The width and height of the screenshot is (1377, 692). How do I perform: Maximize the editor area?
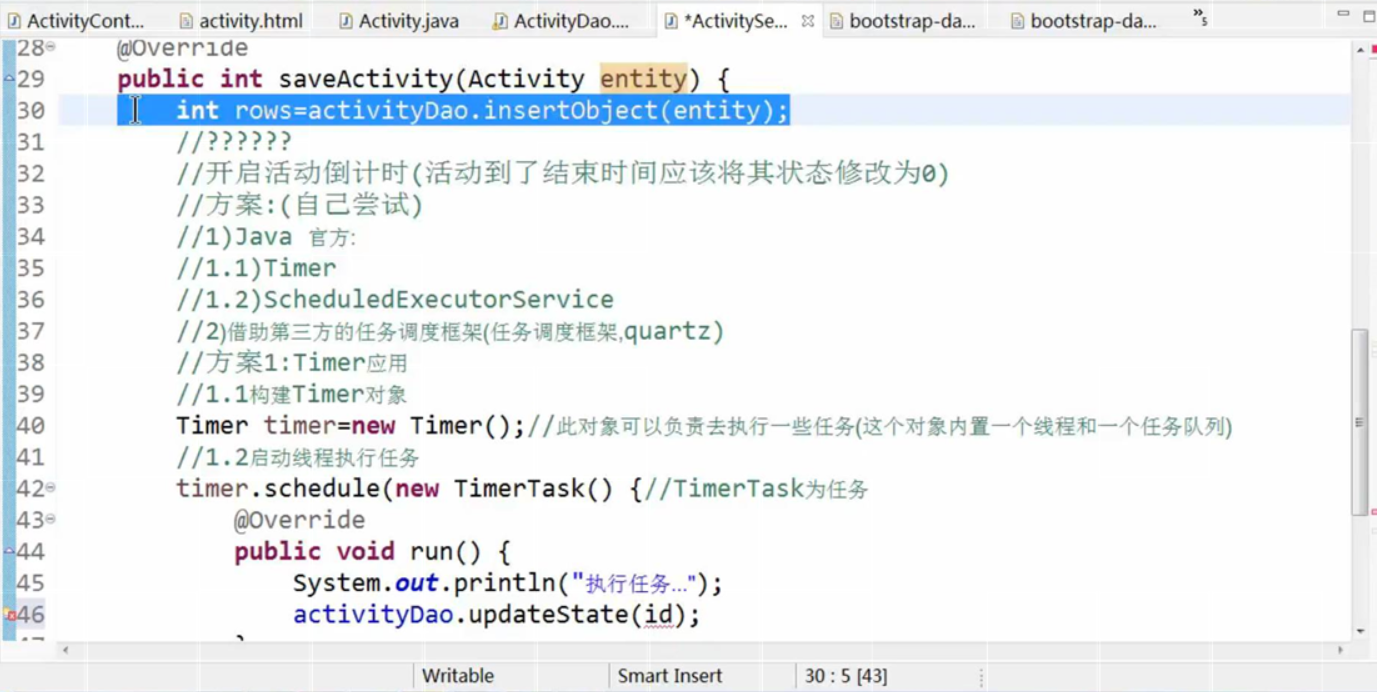click(1368, 16)
